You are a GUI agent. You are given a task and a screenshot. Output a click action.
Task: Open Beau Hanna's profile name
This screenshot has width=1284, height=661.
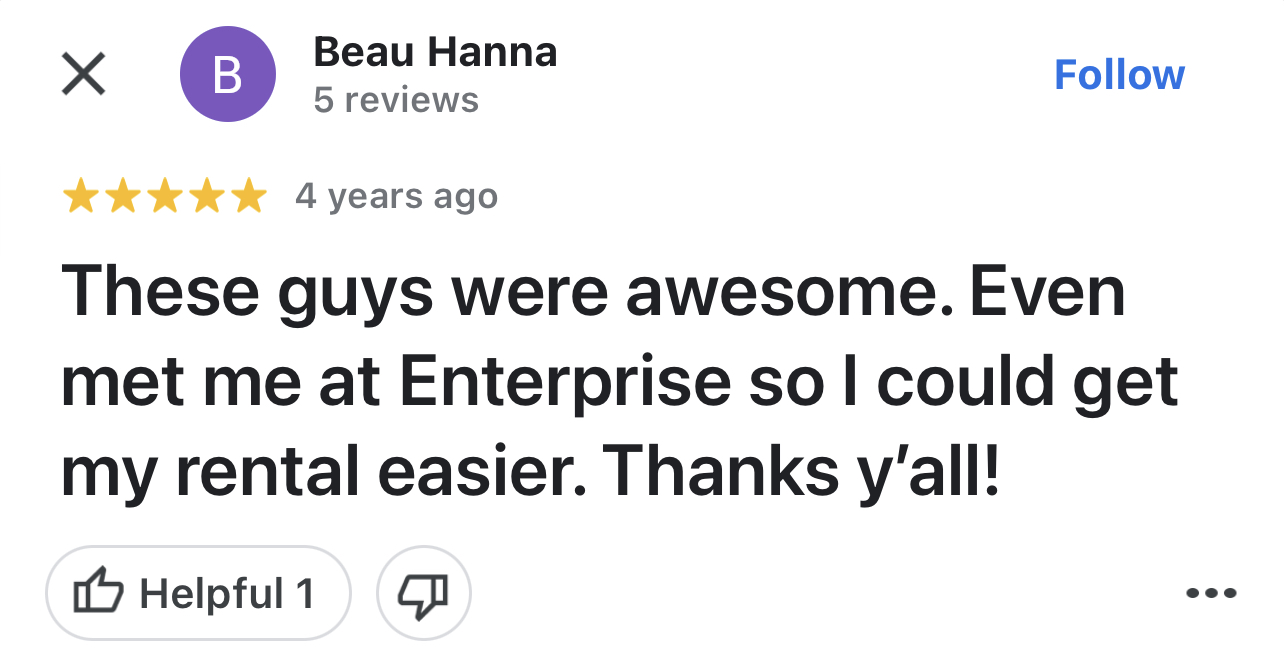pos(435,51)
